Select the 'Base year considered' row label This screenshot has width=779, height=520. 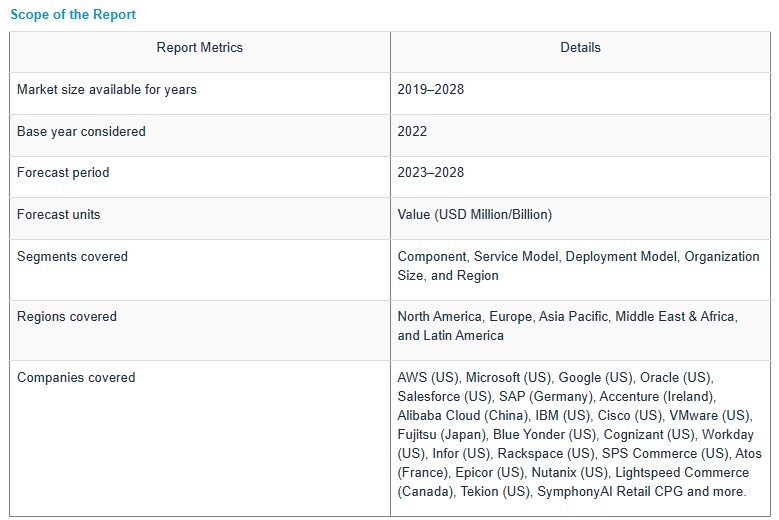click(x=81, y=131)
